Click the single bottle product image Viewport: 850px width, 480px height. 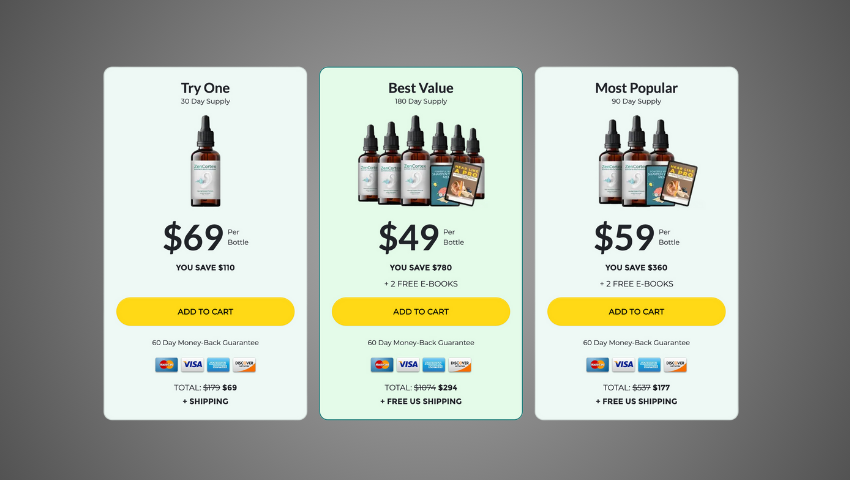click(x=205, y=161)
